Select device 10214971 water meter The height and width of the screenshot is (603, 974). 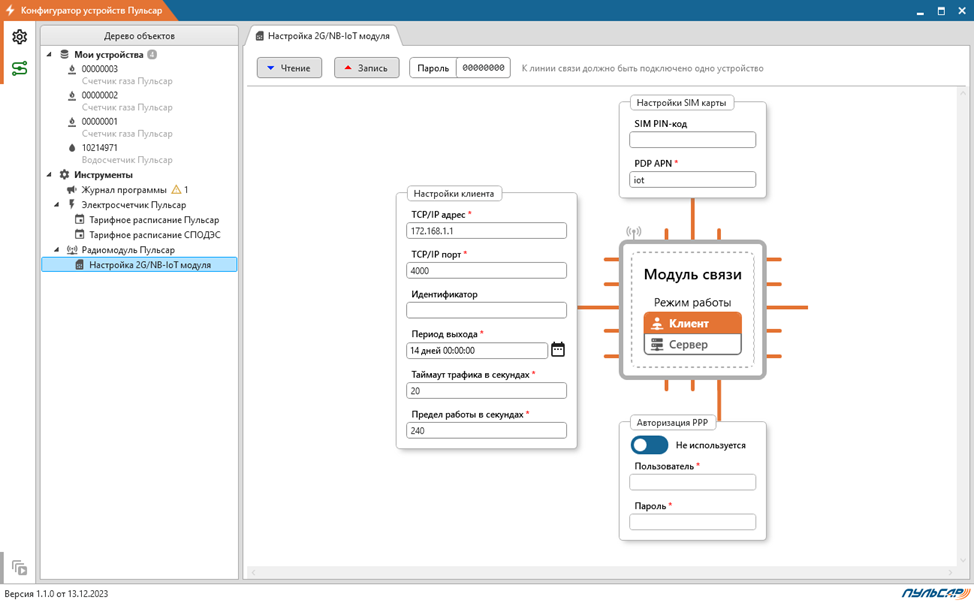click(99, 148)
